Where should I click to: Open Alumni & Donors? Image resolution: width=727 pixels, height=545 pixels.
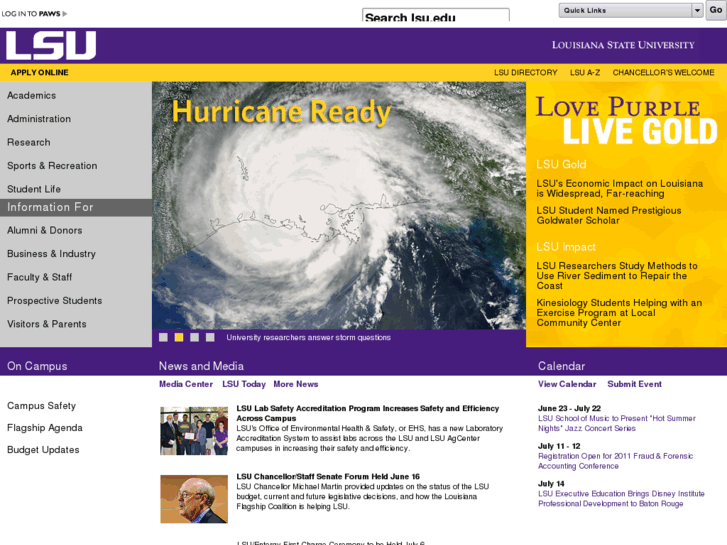[45, 231]
